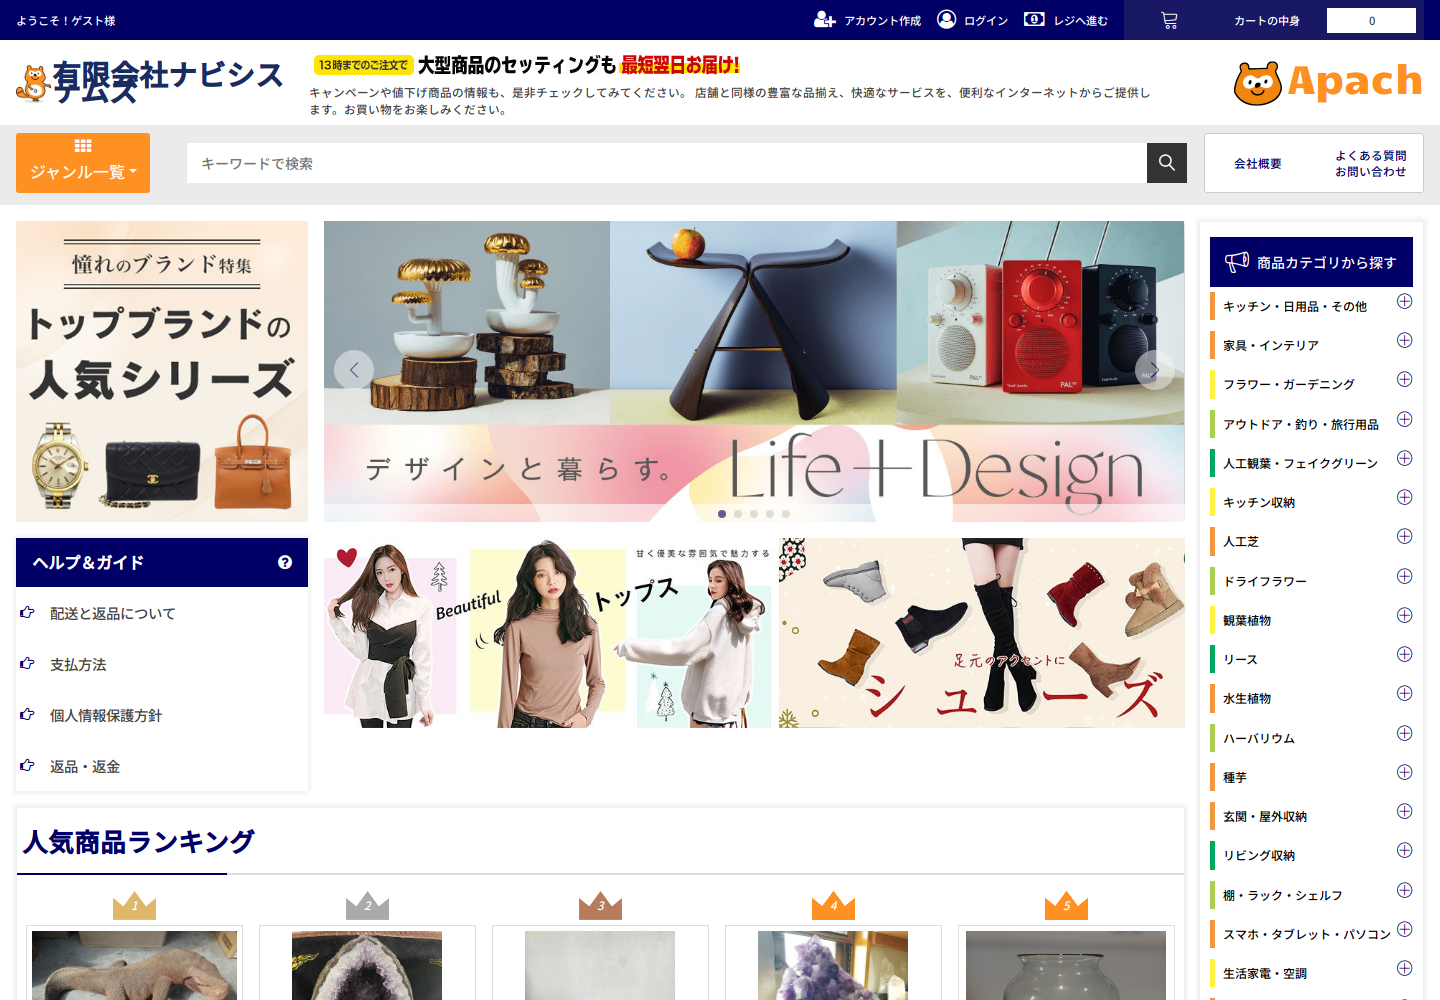Click the keyword search field
The width and height of the screenshot is (1440, 1000).
click(666, 163)
